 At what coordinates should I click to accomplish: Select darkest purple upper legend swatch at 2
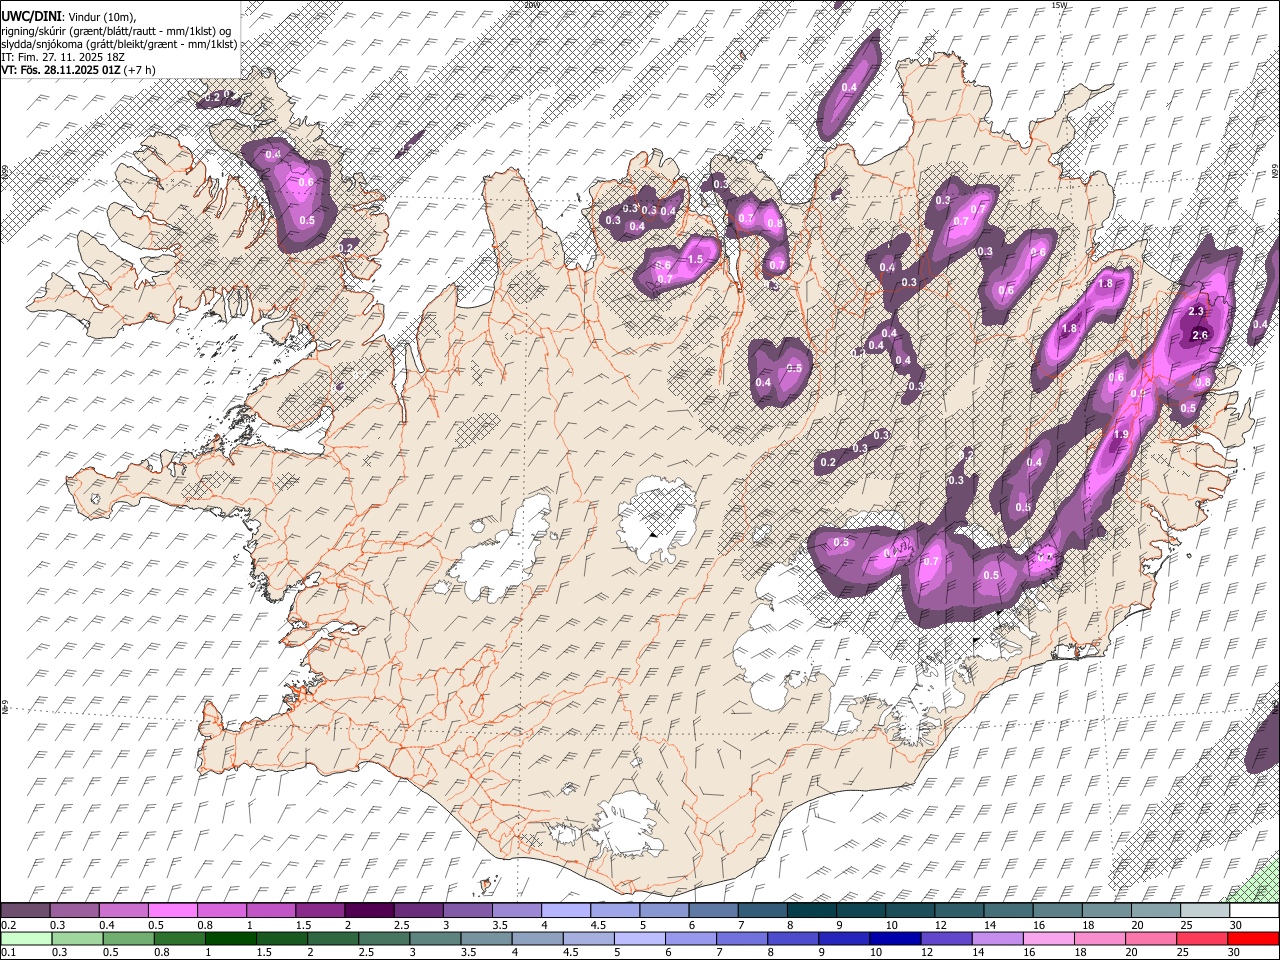[x=368, y=910]
